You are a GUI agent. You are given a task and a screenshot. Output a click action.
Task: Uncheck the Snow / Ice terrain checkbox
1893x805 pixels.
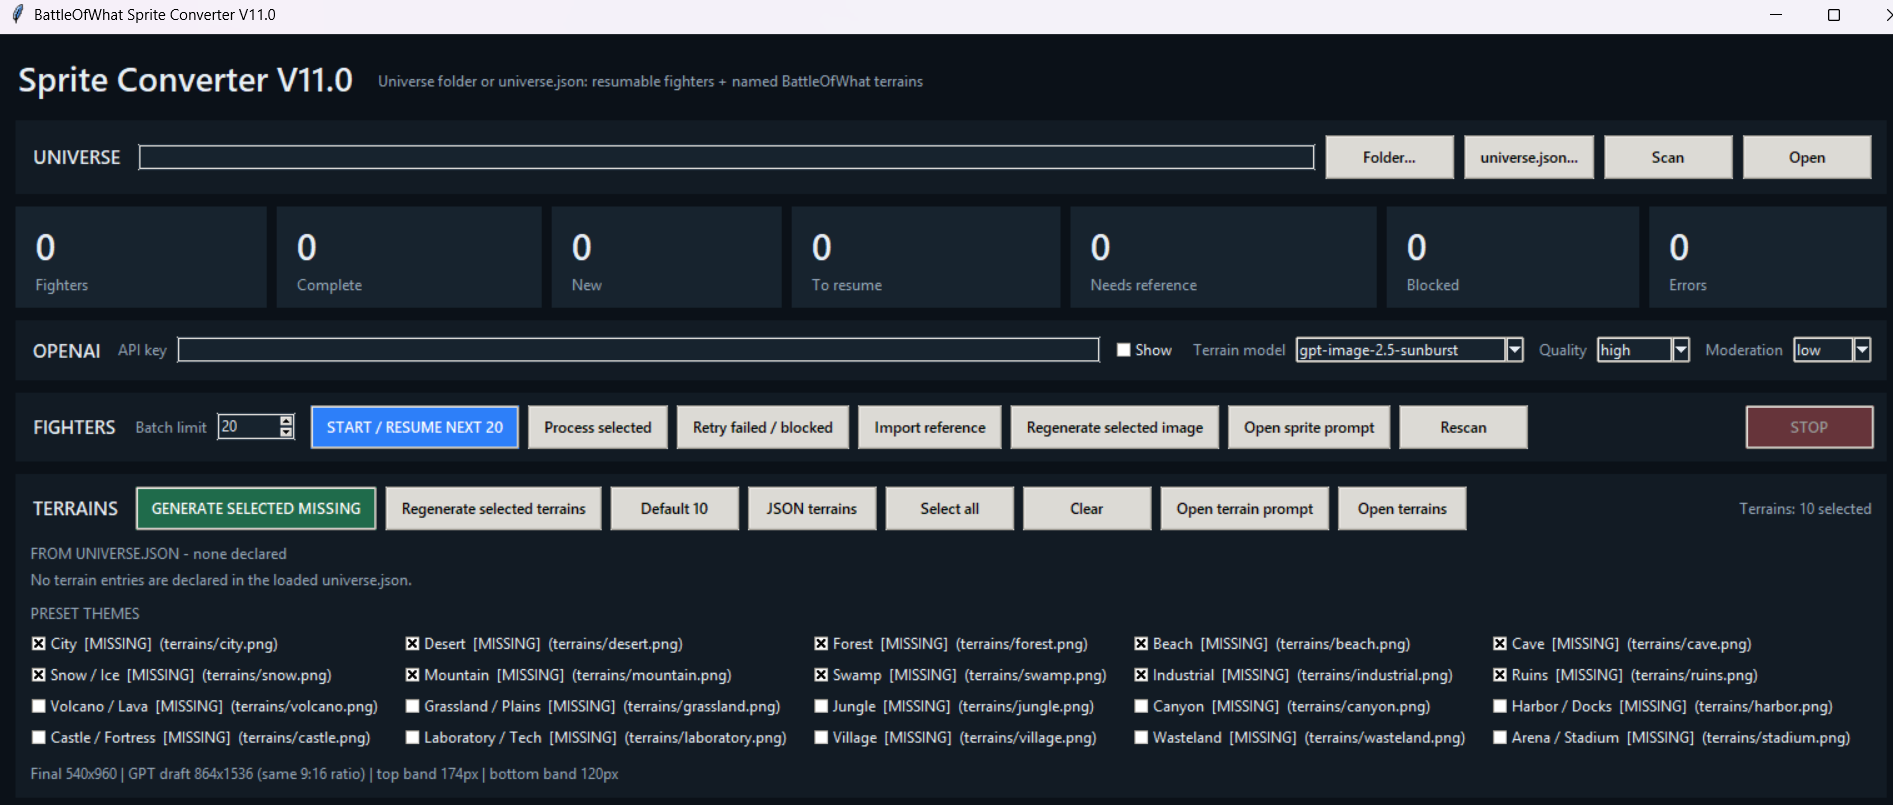39,675
